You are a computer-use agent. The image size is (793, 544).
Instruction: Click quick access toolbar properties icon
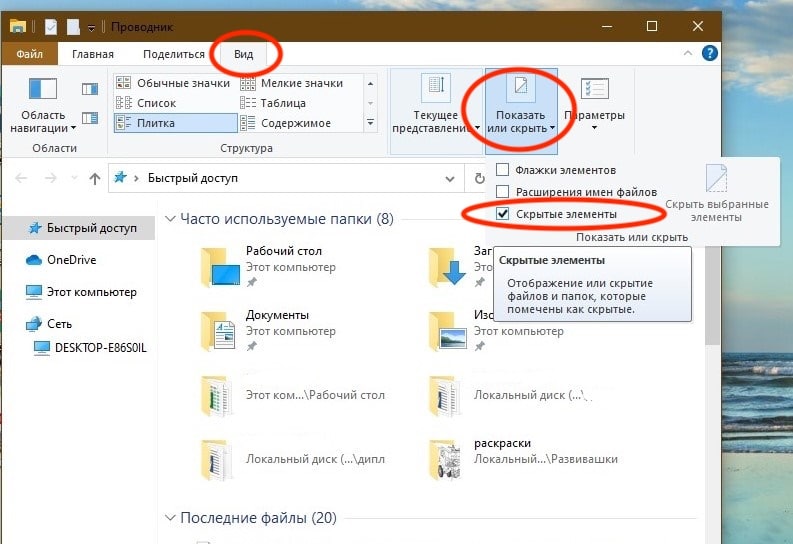[x=51, y=27]
